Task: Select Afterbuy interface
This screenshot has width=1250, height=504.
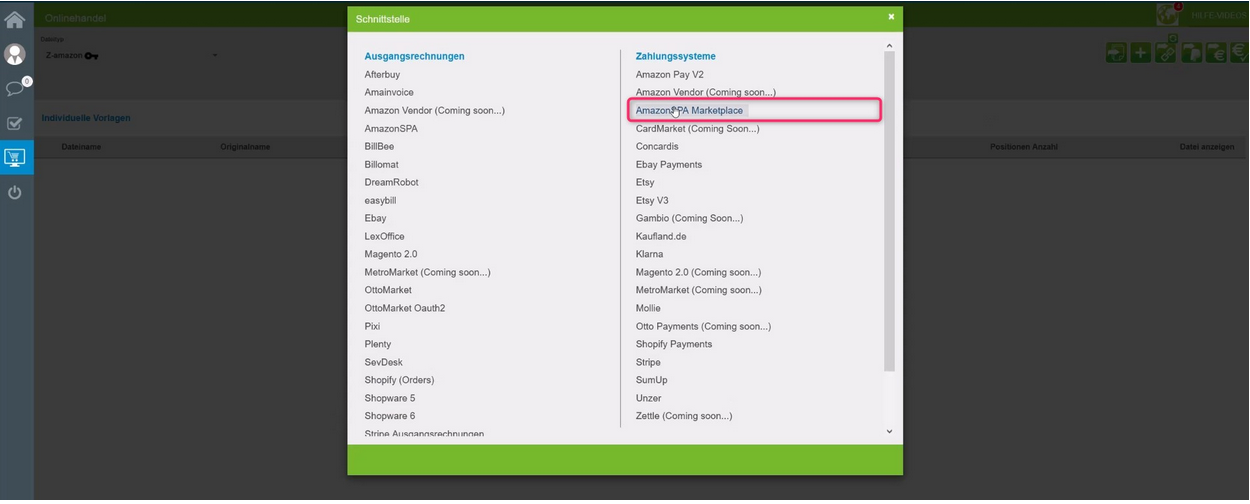Action: [384, 75]
